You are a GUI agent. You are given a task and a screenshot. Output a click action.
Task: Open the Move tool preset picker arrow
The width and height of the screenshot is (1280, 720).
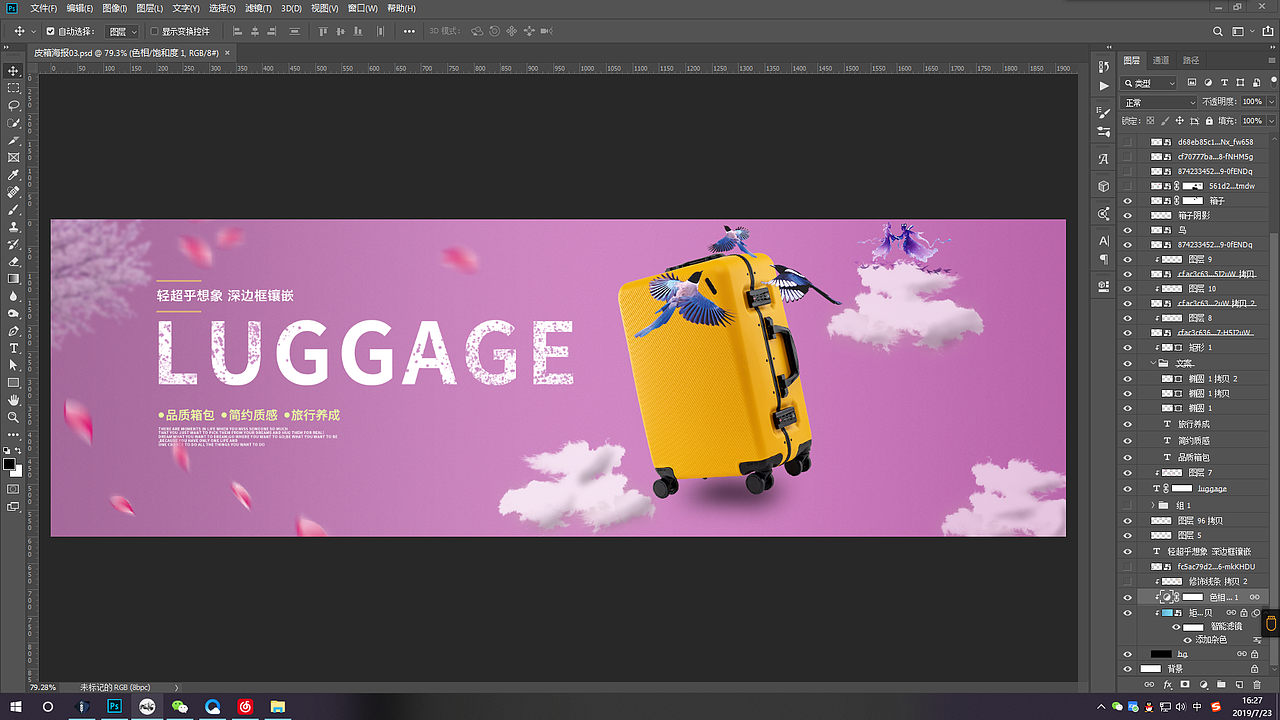tap(33, 31)
